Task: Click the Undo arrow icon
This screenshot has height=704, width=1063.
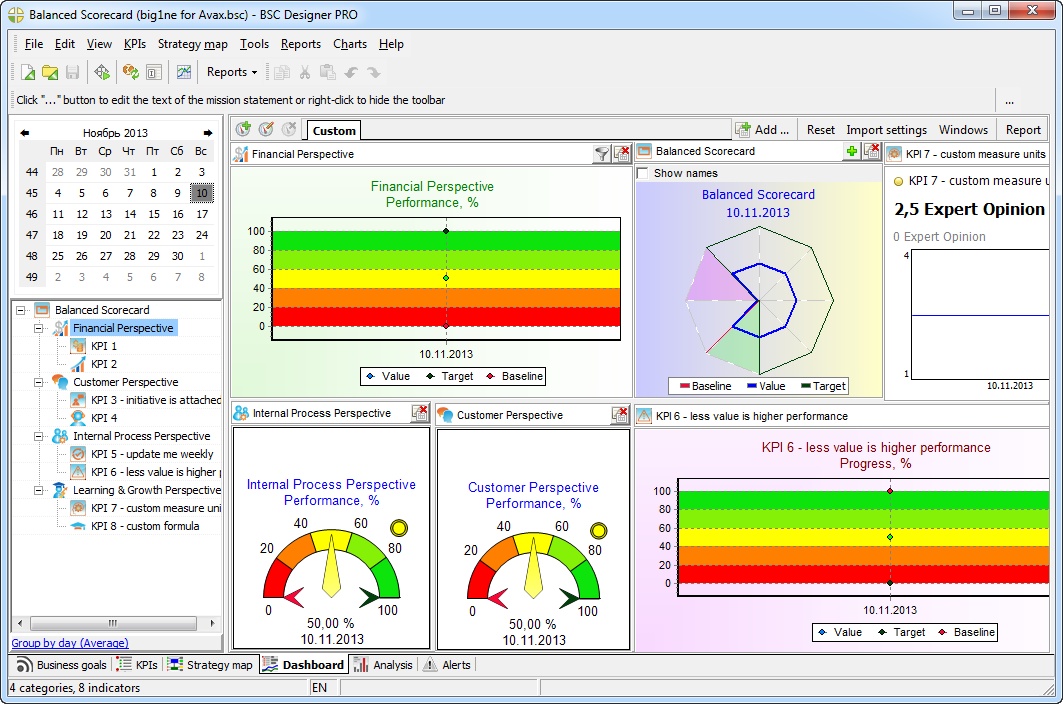Action: (x=351, y=72)
